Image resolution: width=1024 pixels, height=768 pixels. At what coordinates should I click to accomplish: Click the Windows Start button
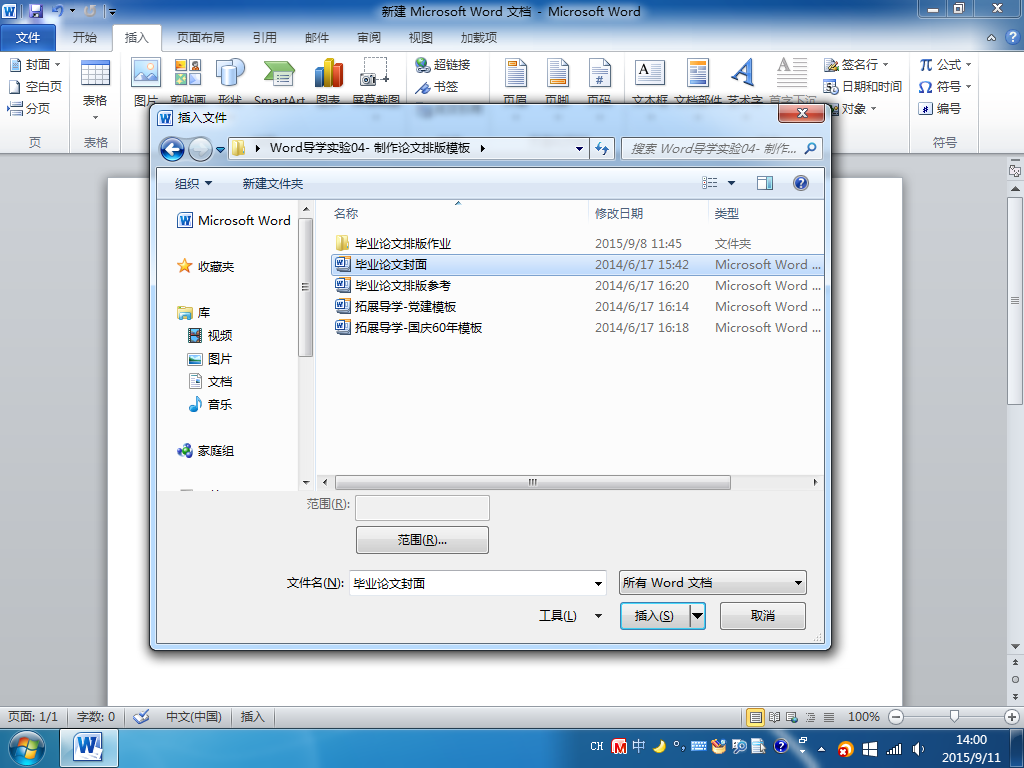pos(26,748)
